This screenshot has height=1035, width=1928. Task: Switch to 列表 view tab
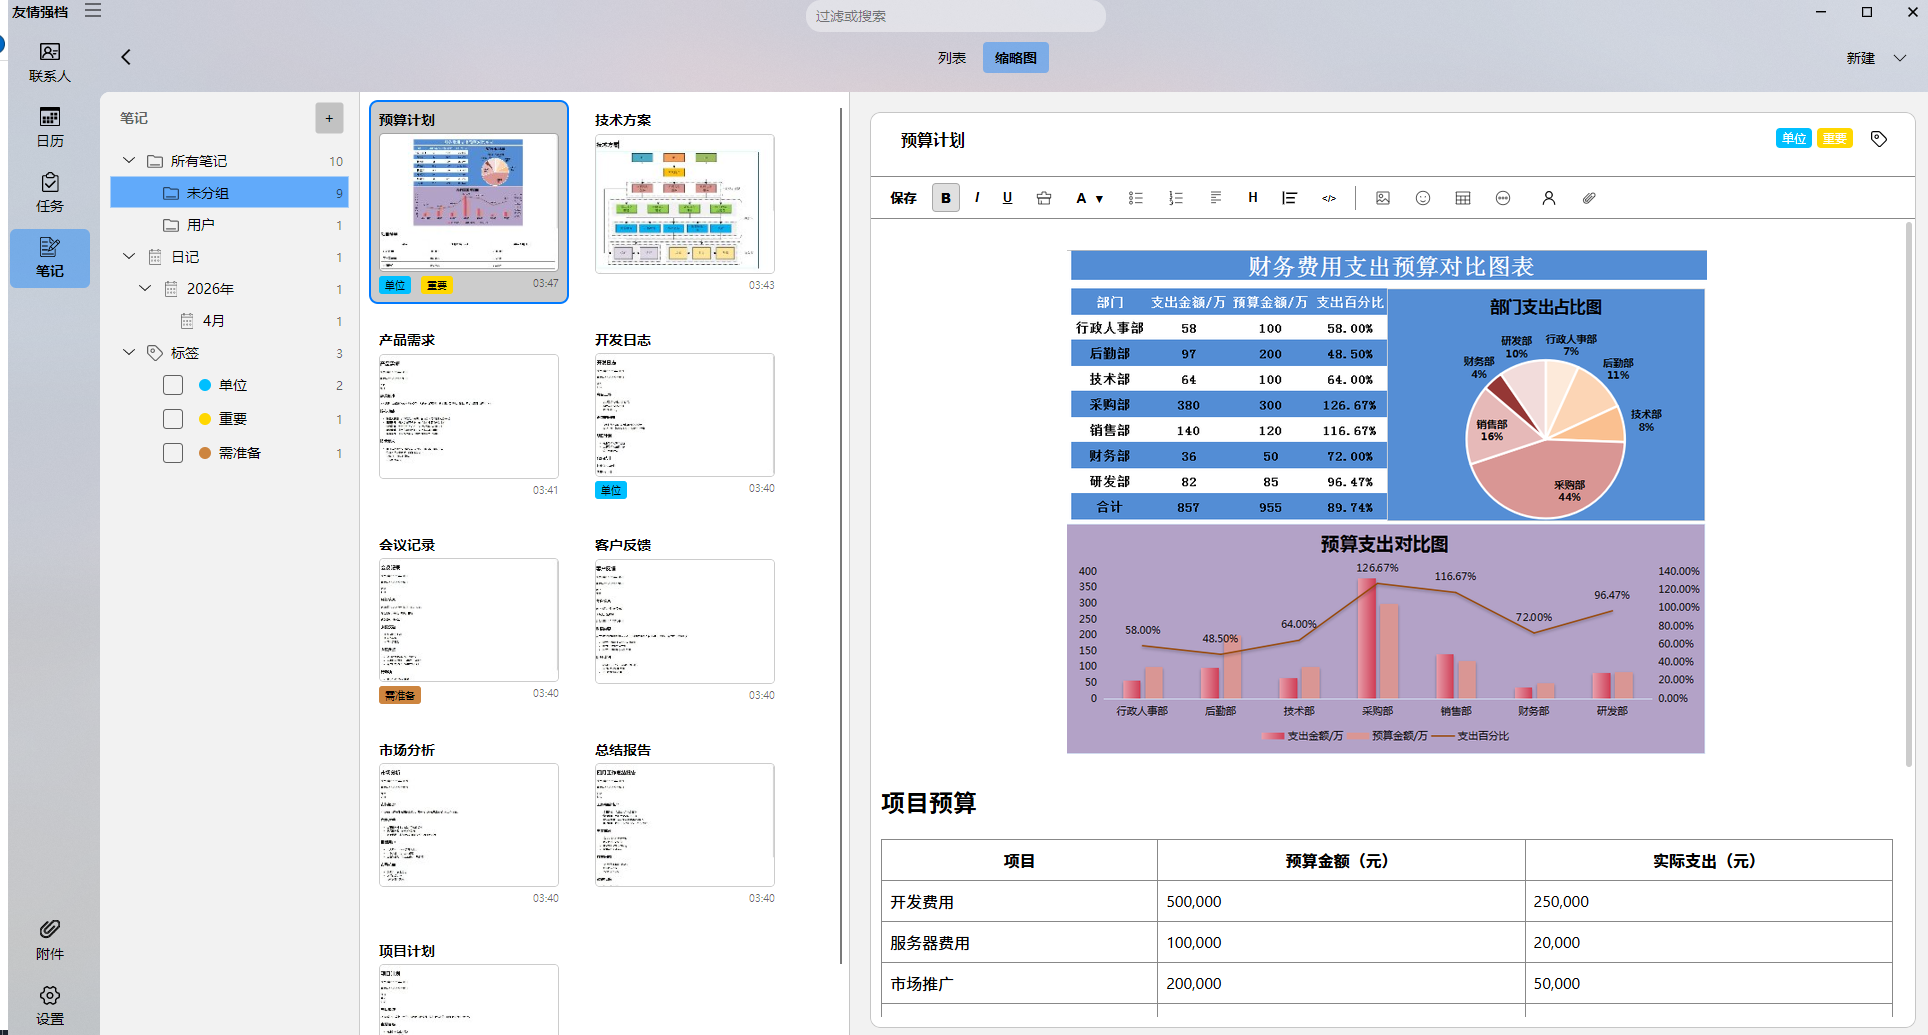click(x=951, y=58)
